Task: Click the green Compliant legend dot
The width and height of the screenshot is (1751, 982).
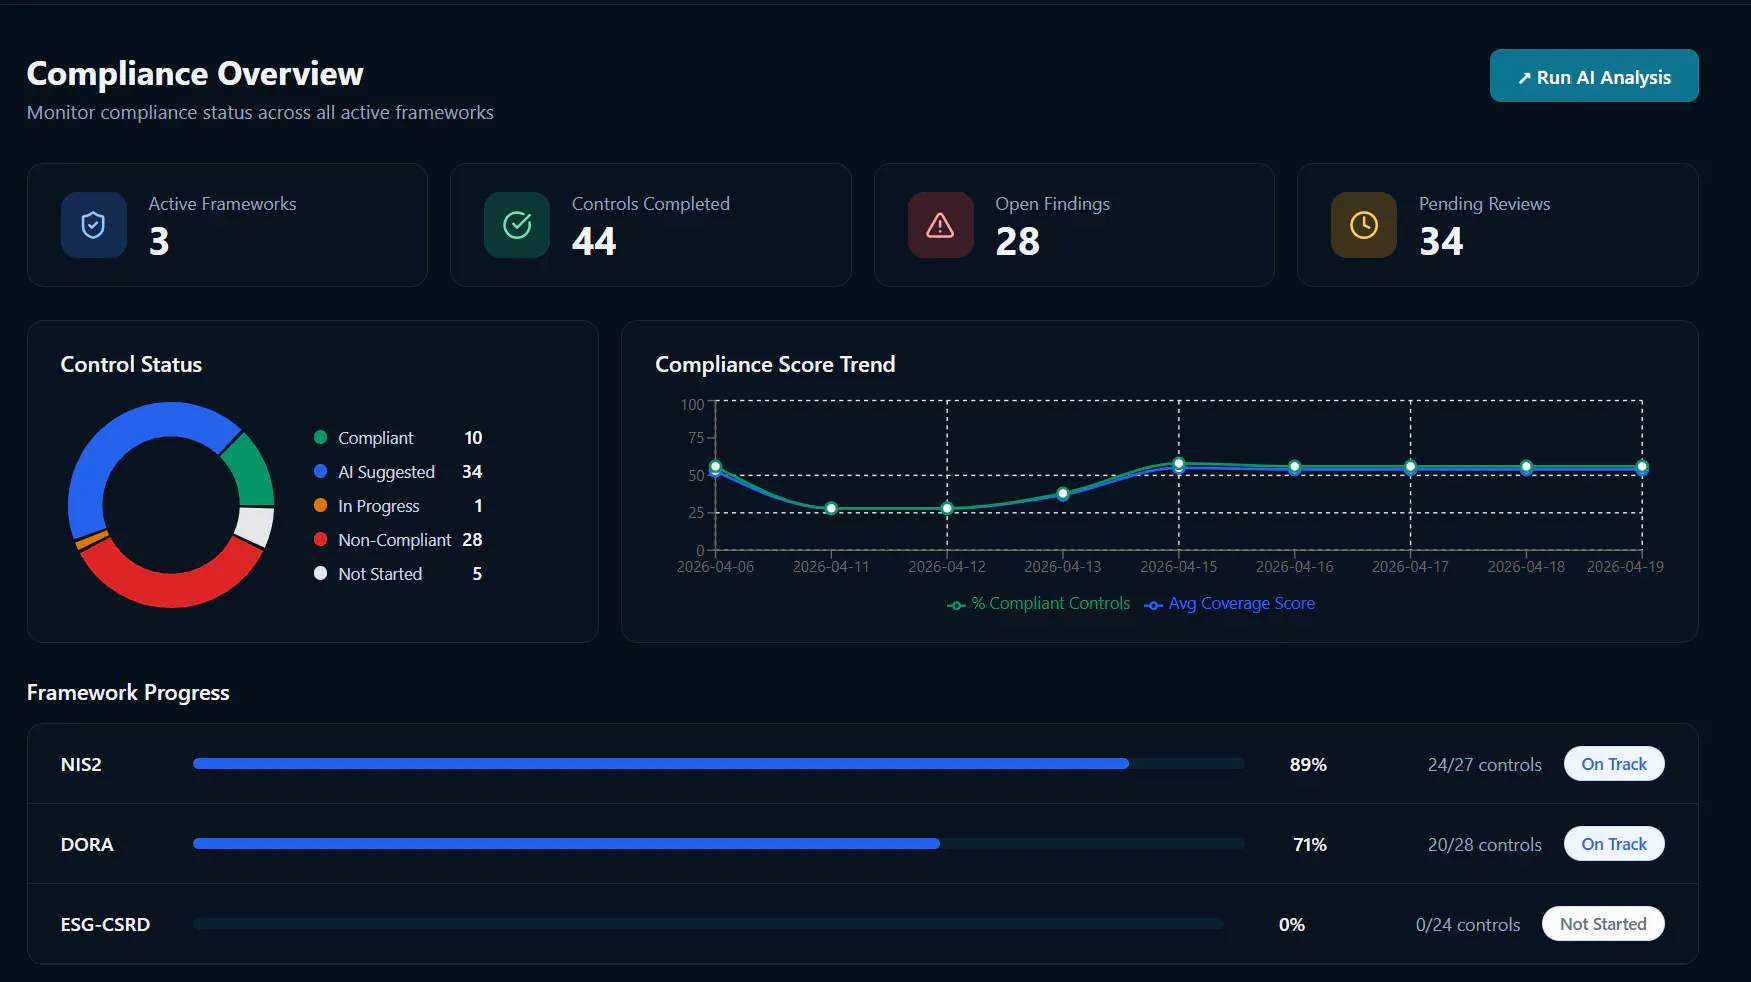Action: point(320,437)
